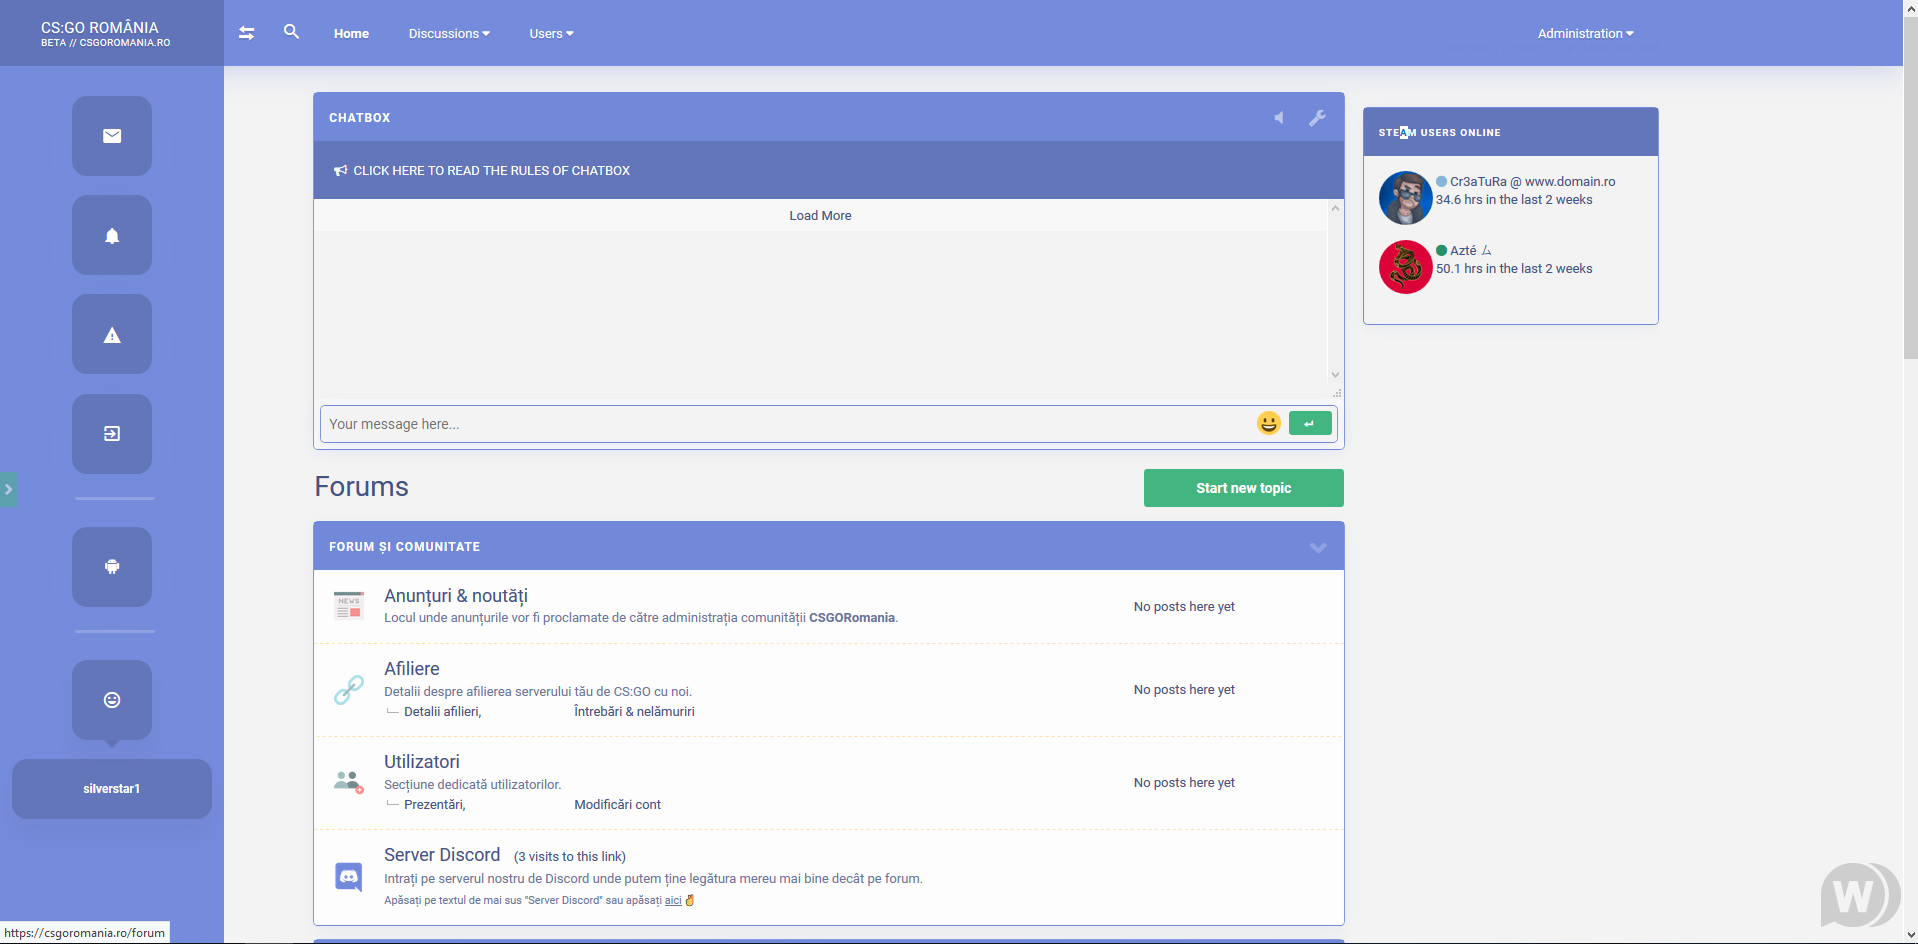Open the Anunțuri & noutăți forum link
The height and width of the screenshot is (944, 1918).
455,596
